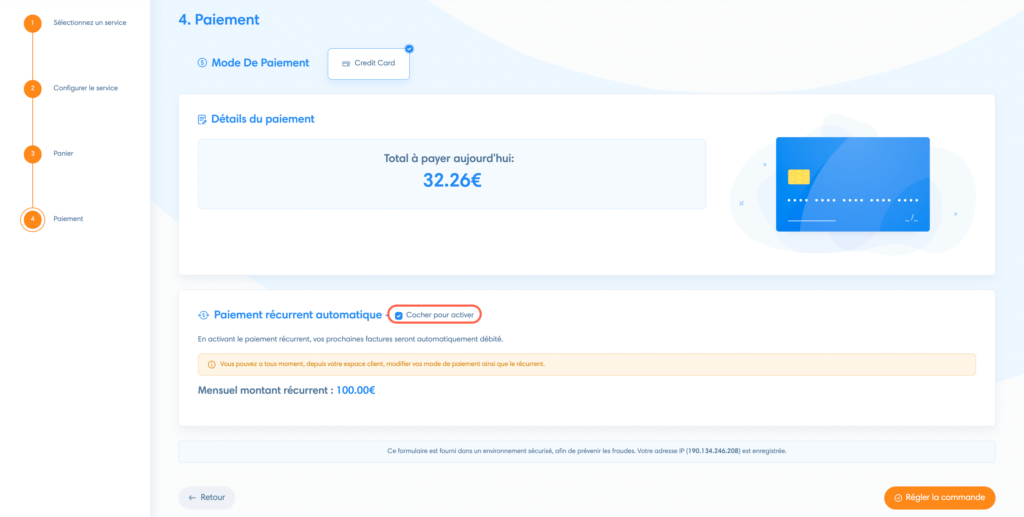Image resolution: width=1024 pixels, height=517 pixels.
Task: Click the 'Détails du paiement' heading text
Action: (263, 119)
